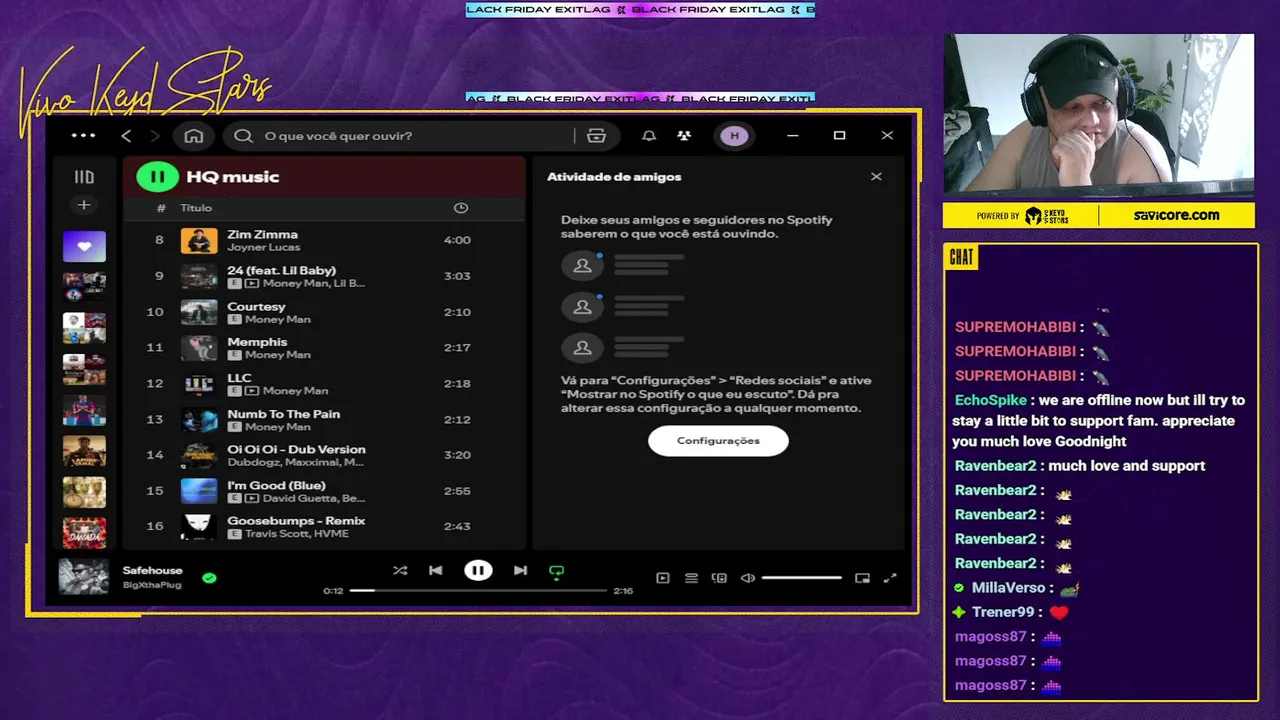Click the Safehouse now-playing album art

point(83,577)
